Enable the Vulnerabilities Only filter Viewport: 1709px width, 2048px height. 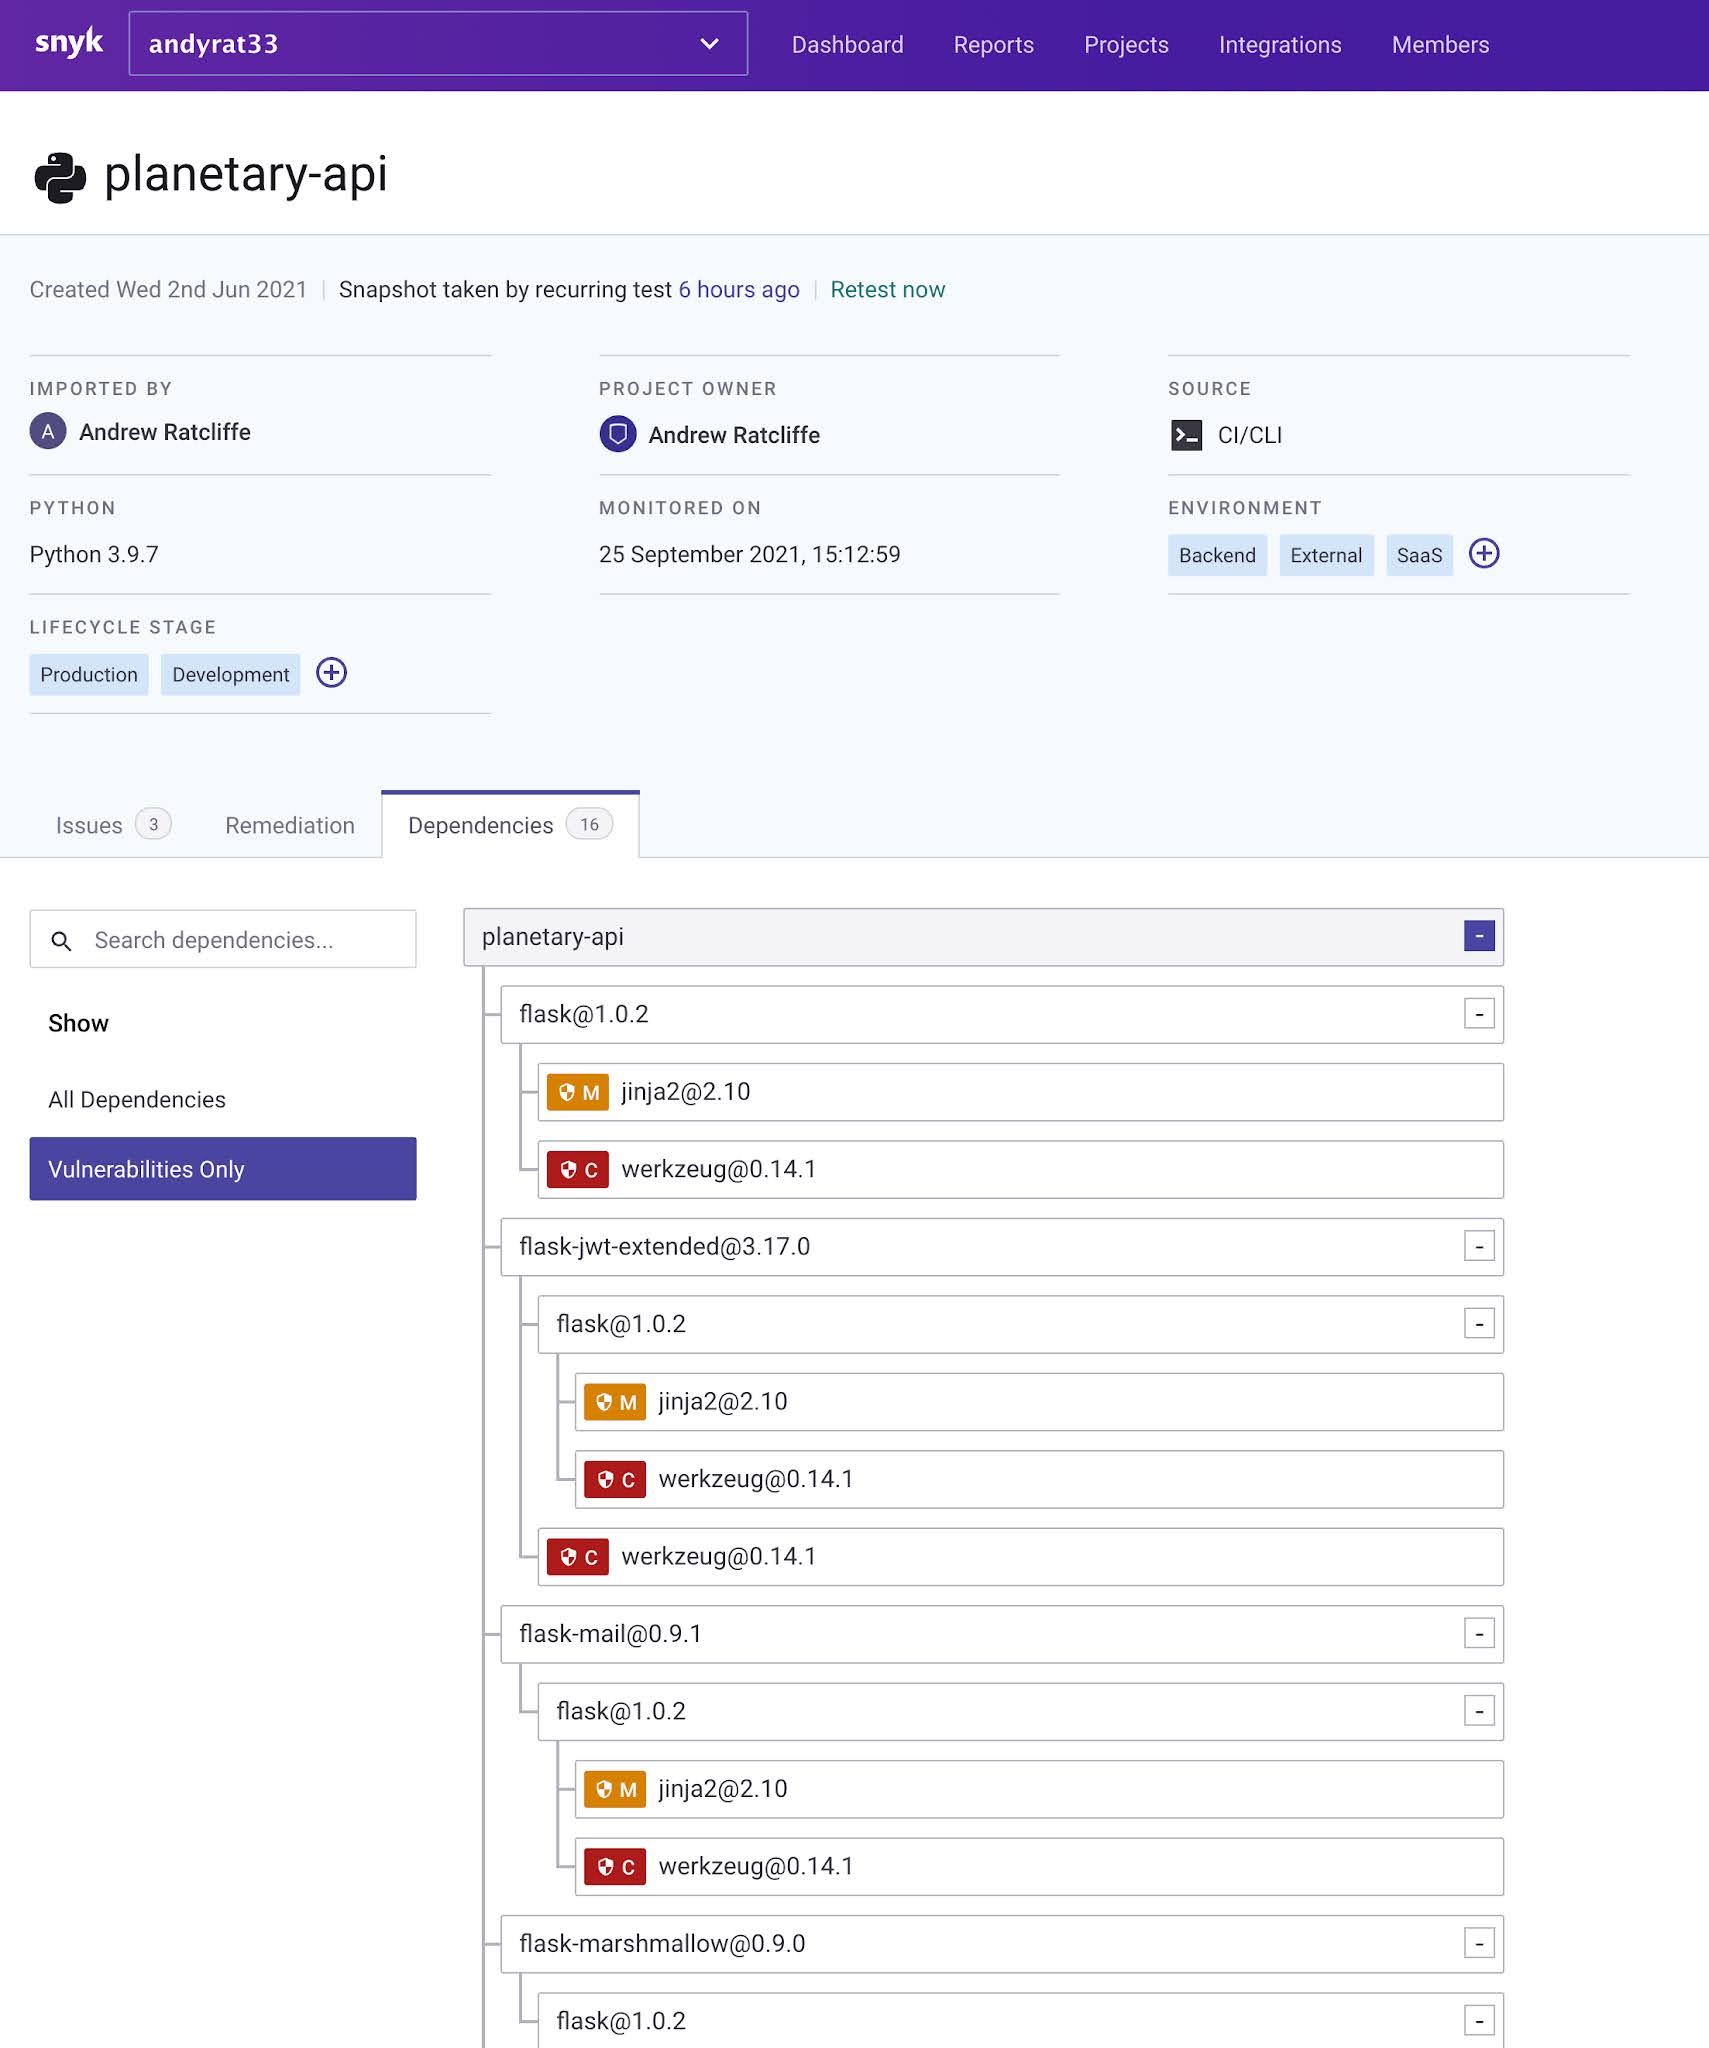[x=222, y=1168]
